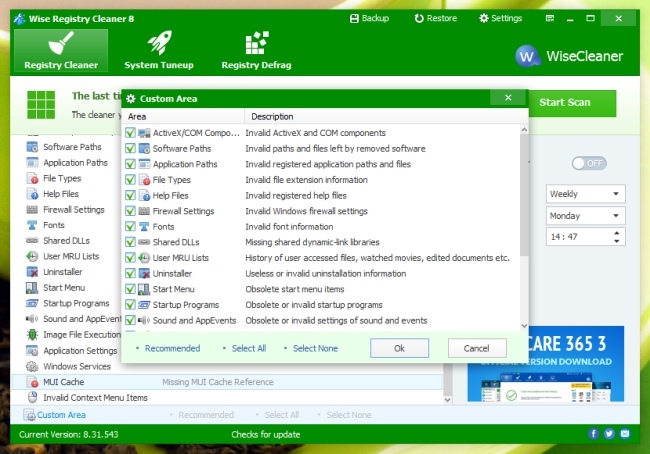Click Startup Programs icon in dialog list
The height and width of the screenshot is (454, 650).
click(144, 305)
